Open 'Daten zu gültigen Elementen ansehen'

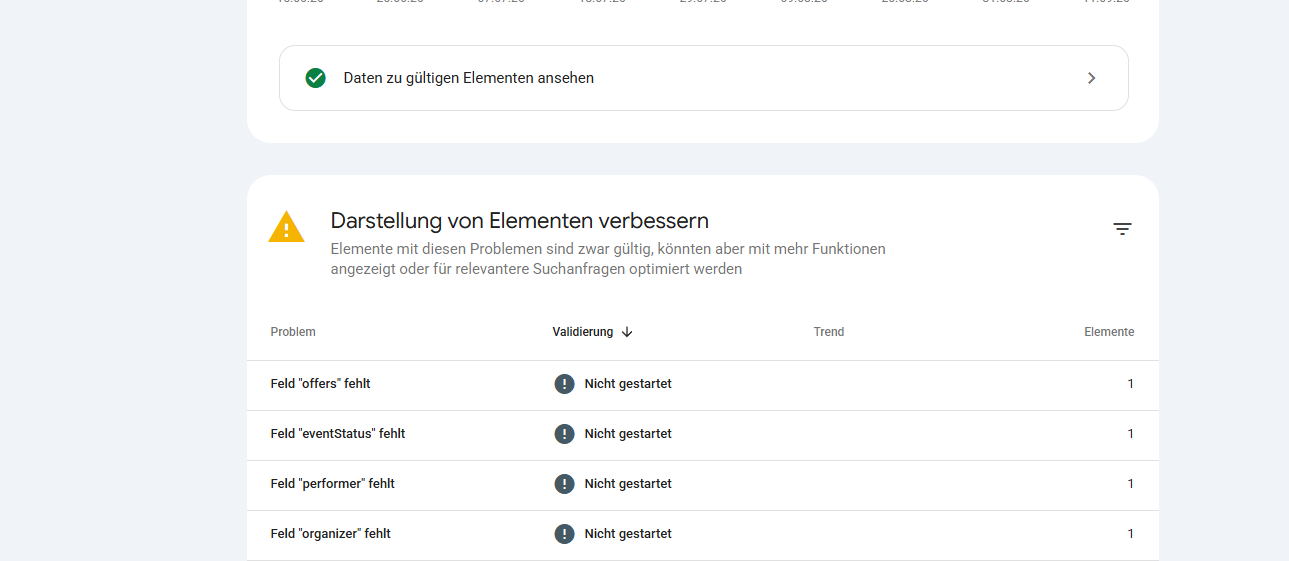[x=704, y=78]
